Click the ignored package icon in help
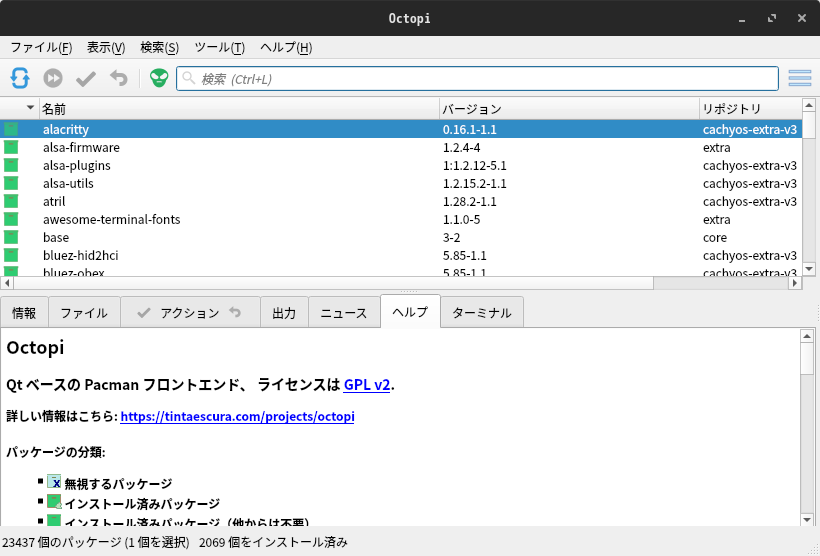This screenshot has height=556, width=820. [54, 482]
